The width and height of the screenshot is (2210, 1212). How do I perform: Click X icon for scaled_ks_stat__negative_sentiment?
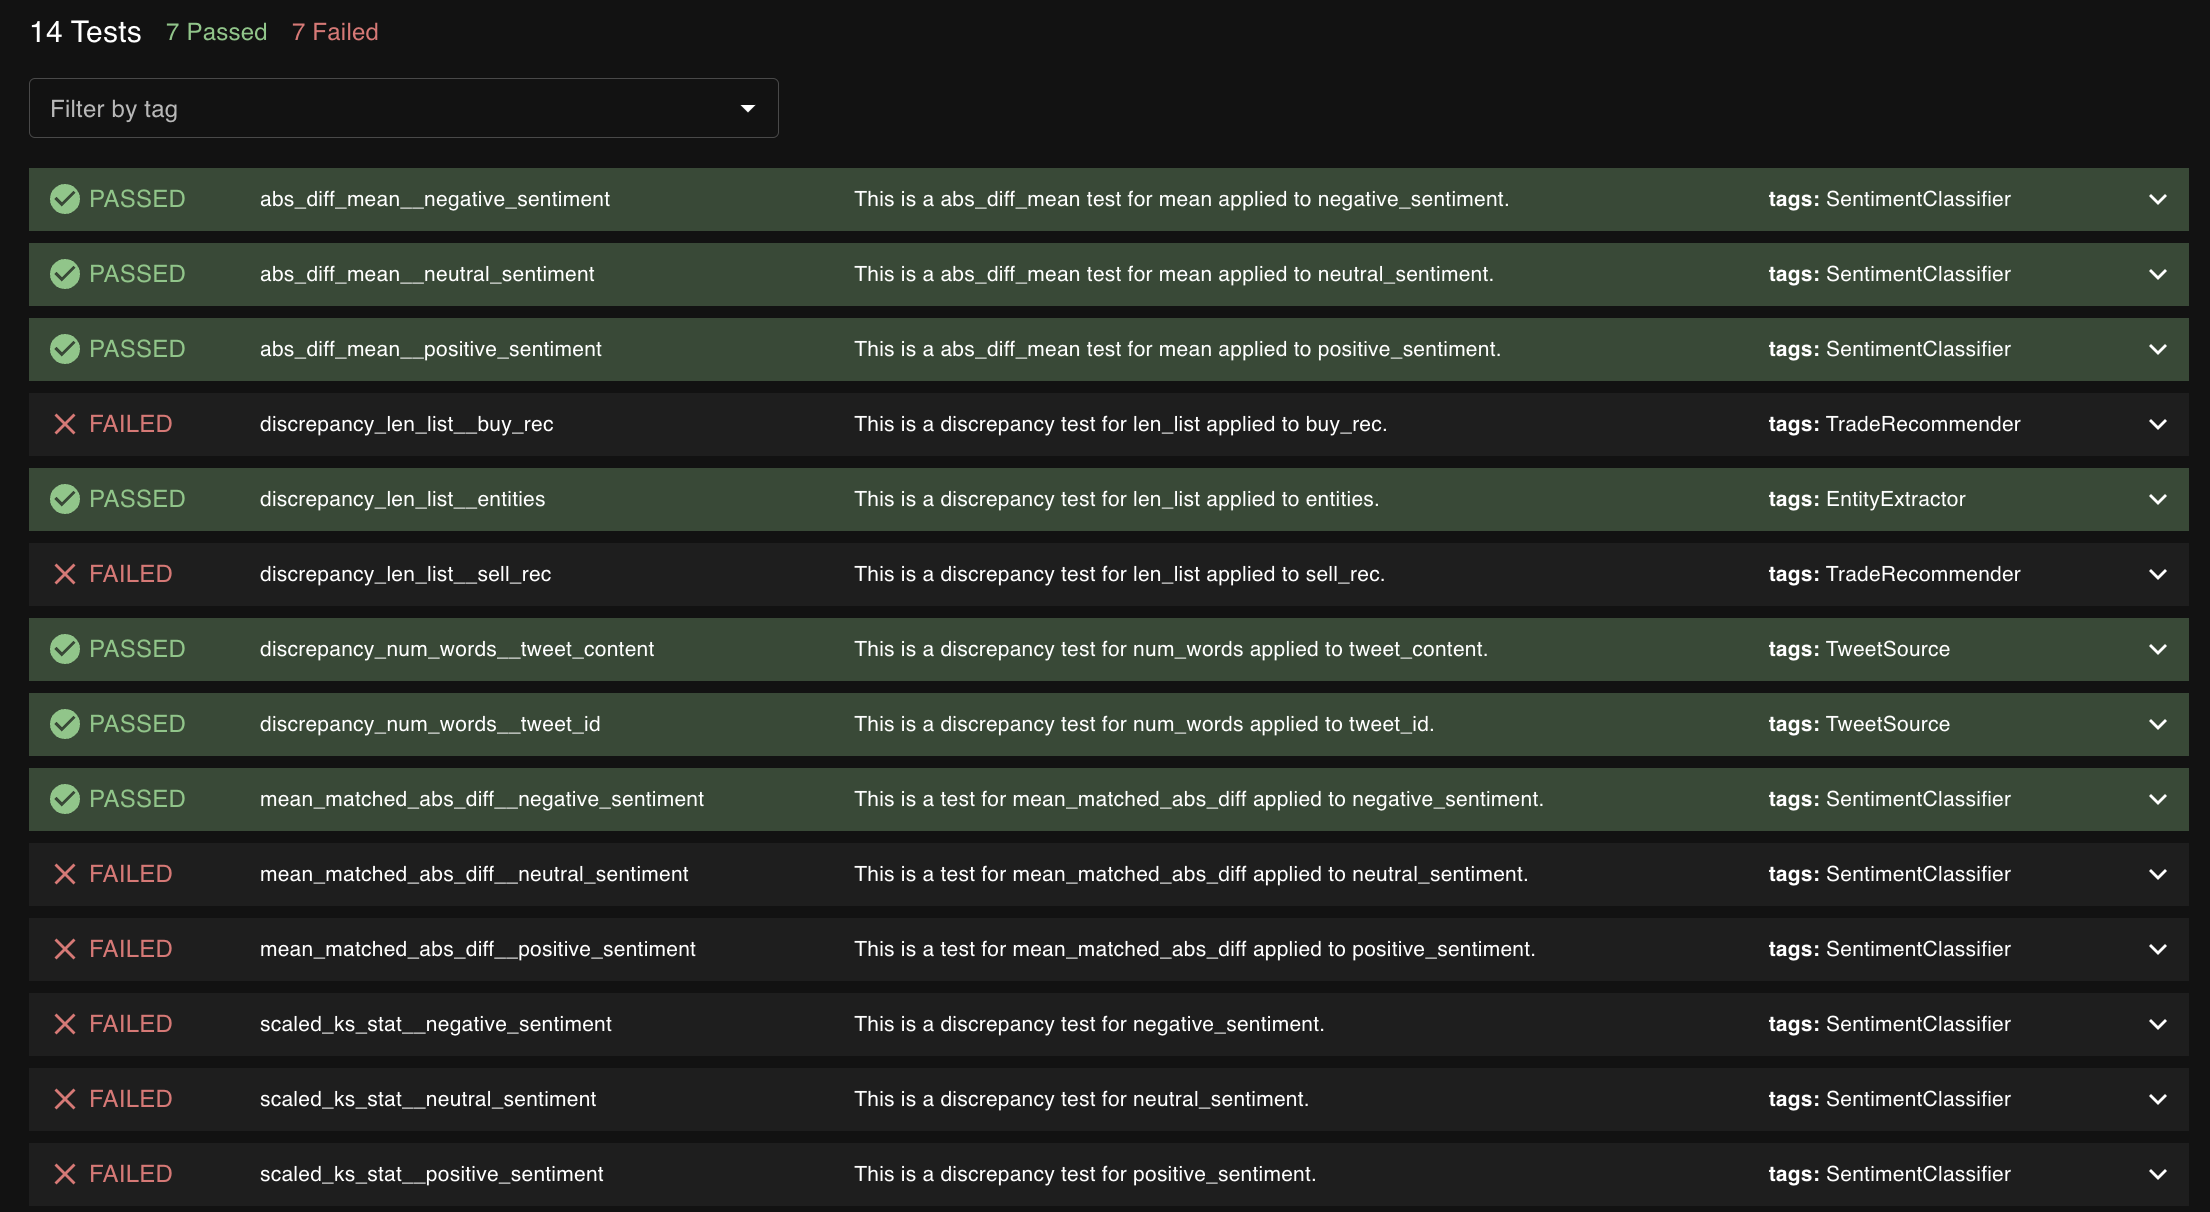pos(65,1024)
